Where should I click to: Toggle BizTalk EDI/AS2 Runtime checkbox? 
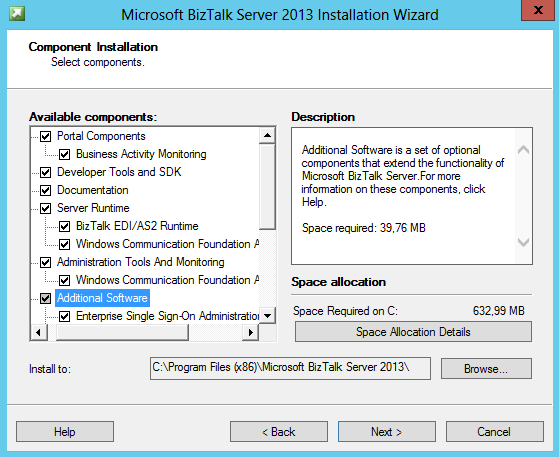[x=64, y=226]
